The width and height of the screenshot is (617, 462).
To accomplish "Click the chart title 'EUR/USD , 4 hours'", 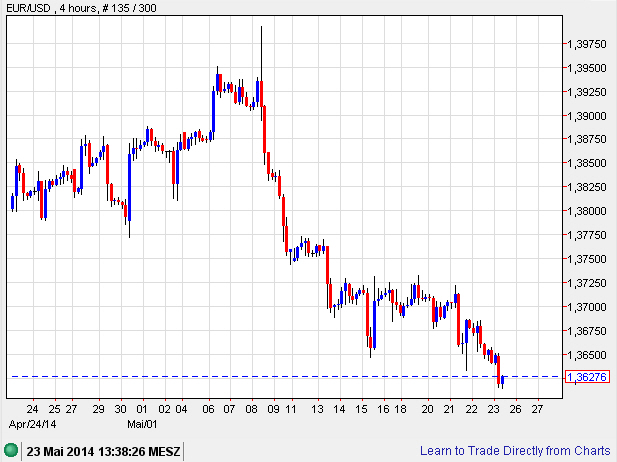I will pos(52,7).
